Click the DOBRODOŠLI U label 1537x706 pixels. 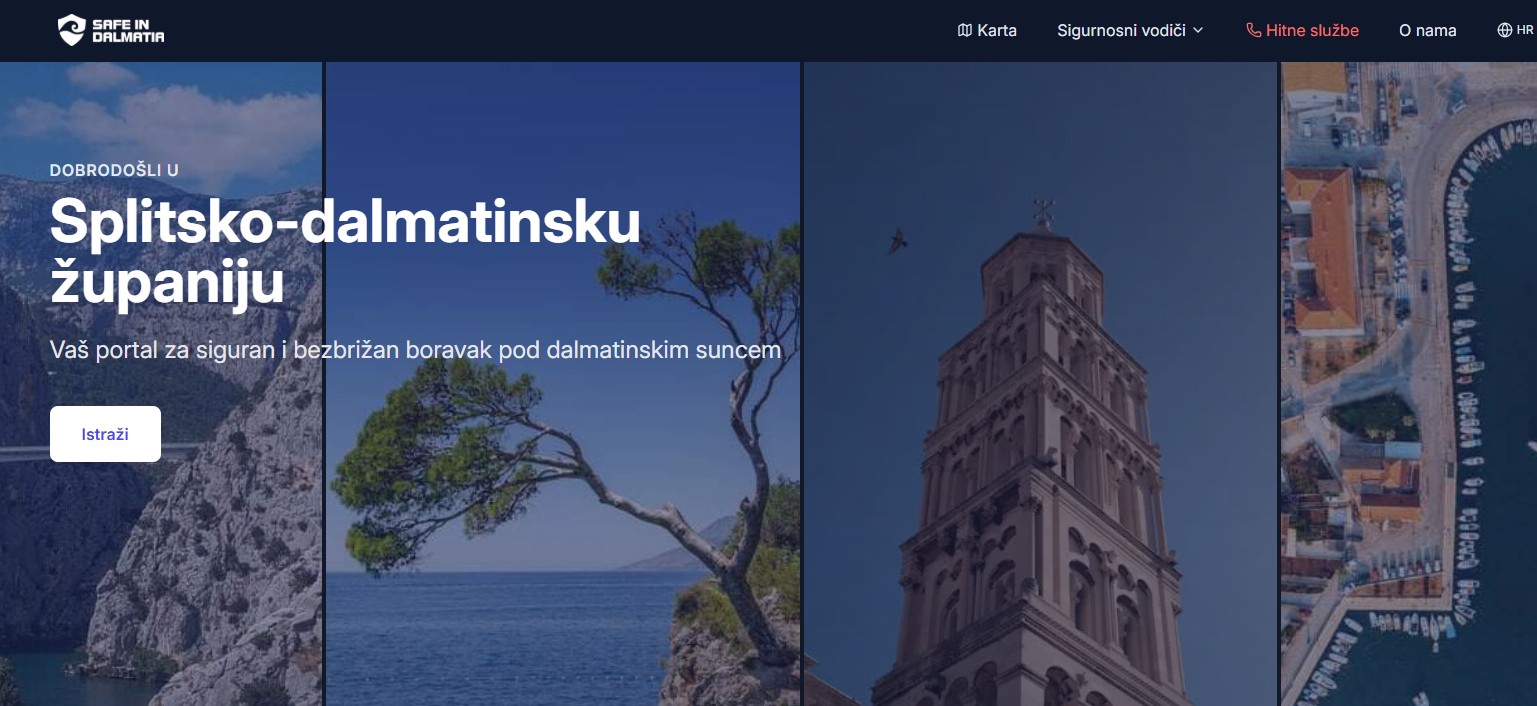[x=114, y=170]
